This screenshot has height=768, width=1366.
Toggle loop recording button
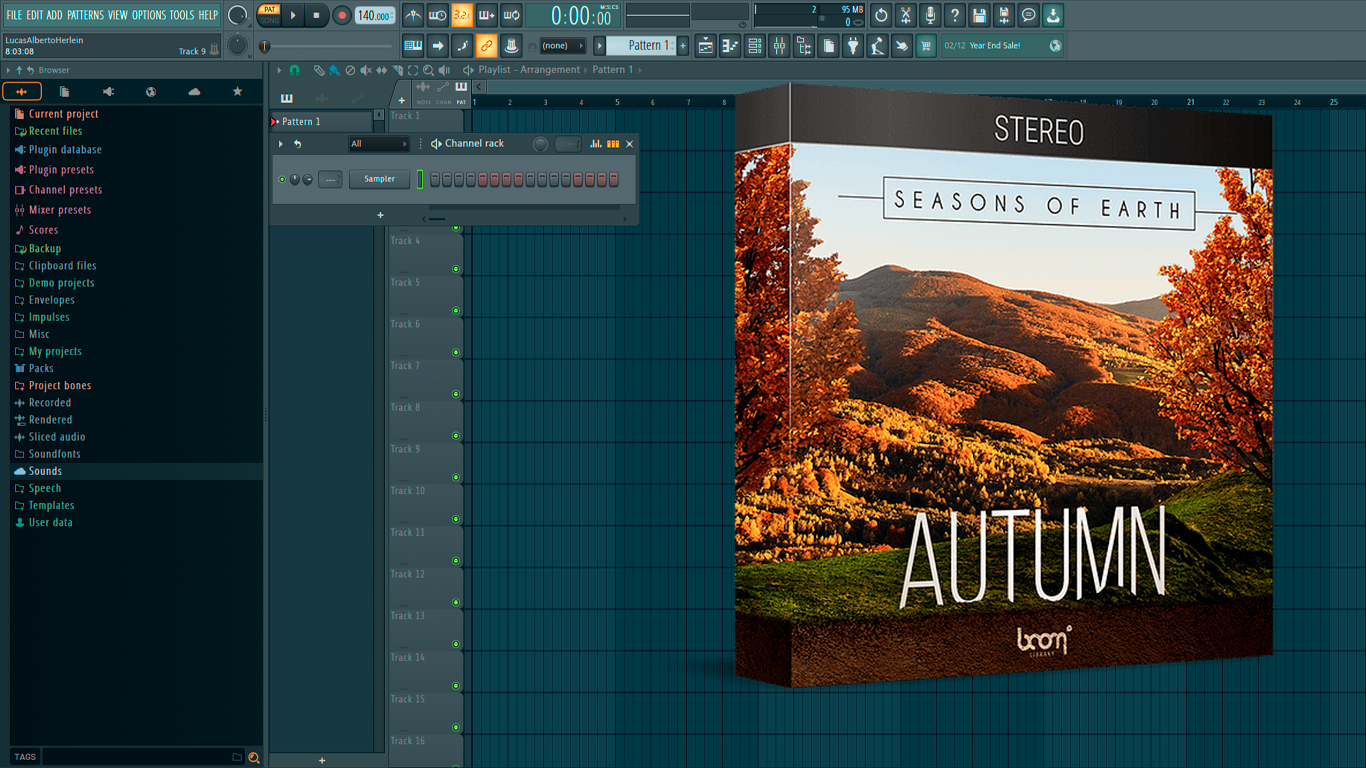point(511,15)
